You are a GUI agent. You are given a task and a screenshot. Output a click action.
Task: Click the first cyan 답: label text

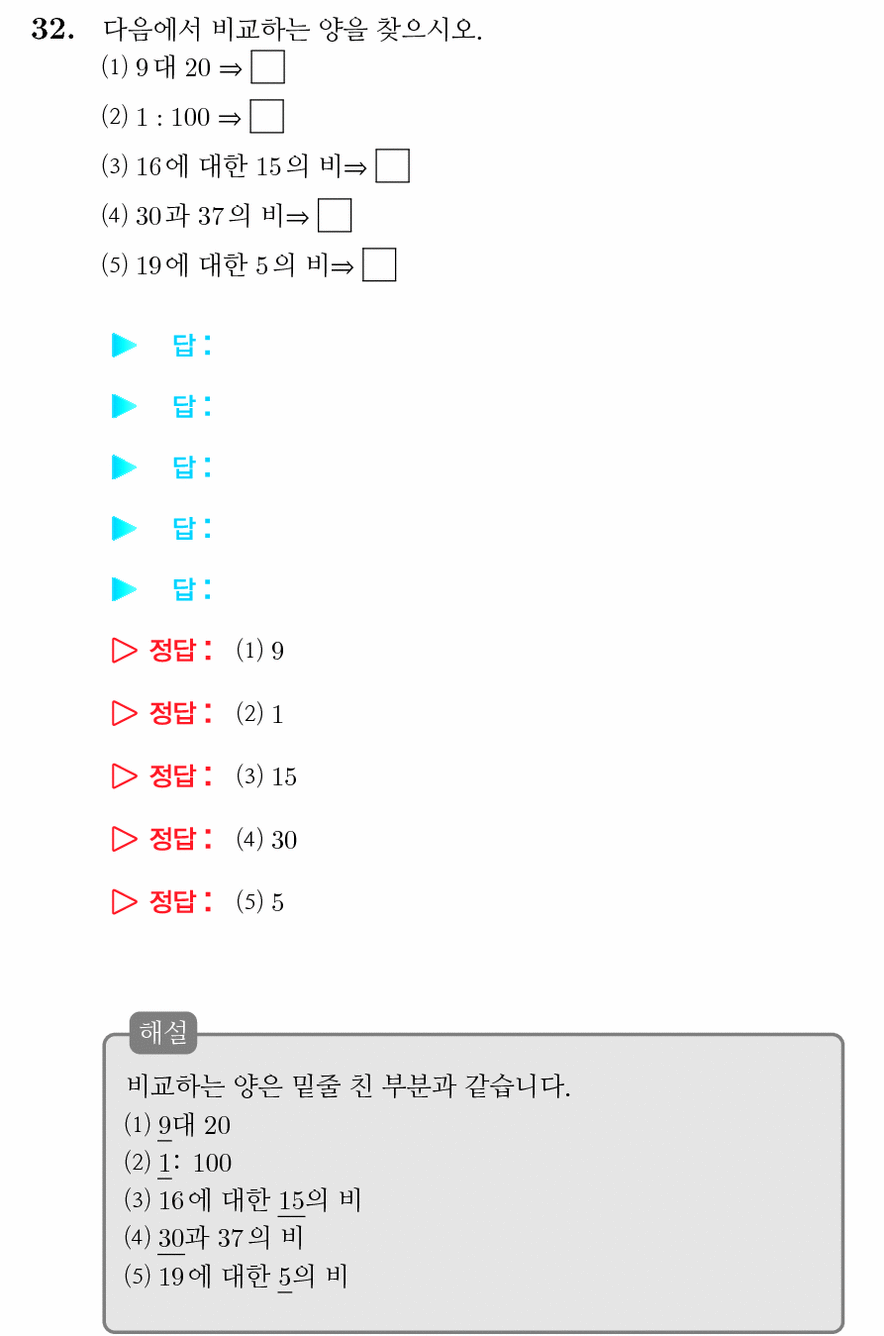192,347
